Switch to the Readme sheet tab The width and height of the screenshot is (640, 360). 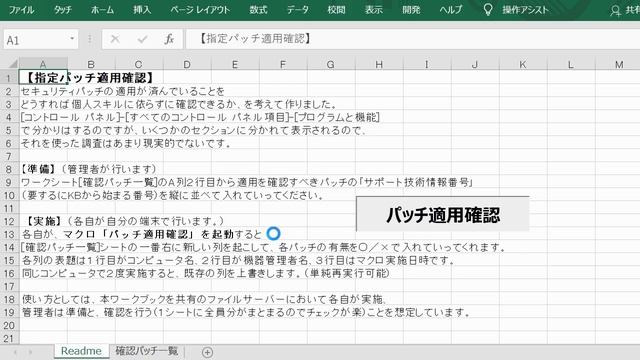click(x=81, y=351)
